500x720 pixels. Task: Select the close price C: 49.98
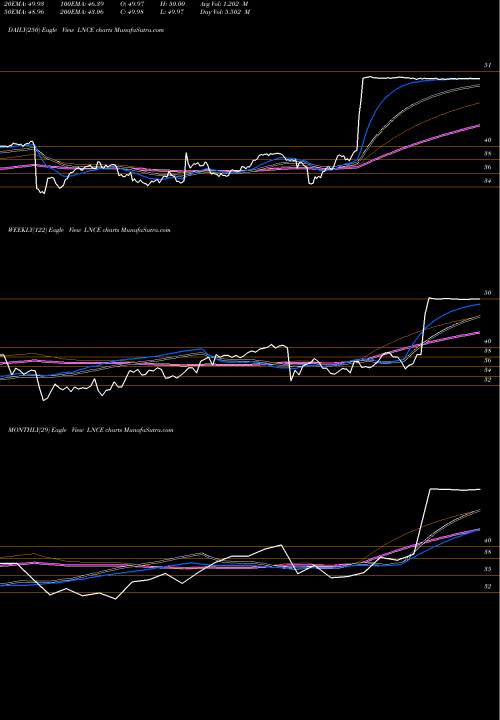click(133, 12)
